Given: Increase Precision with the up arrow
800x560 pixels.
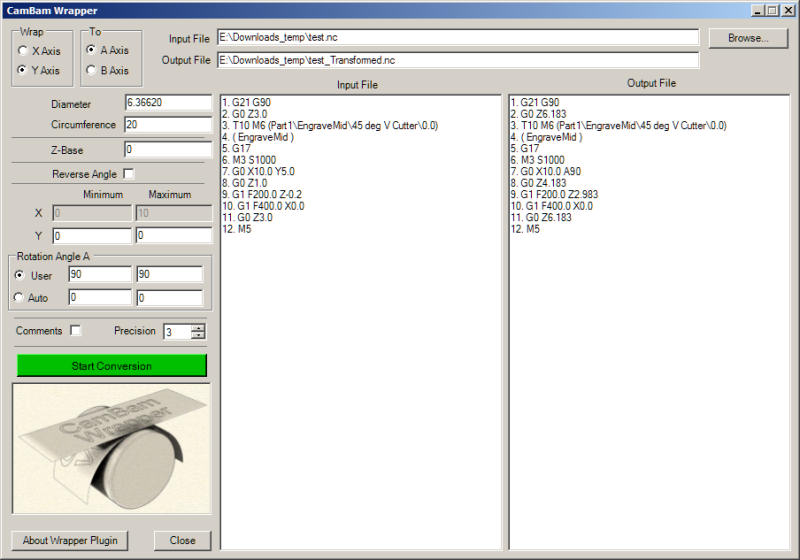Looking at the screenshot, I should pos(198,327).
